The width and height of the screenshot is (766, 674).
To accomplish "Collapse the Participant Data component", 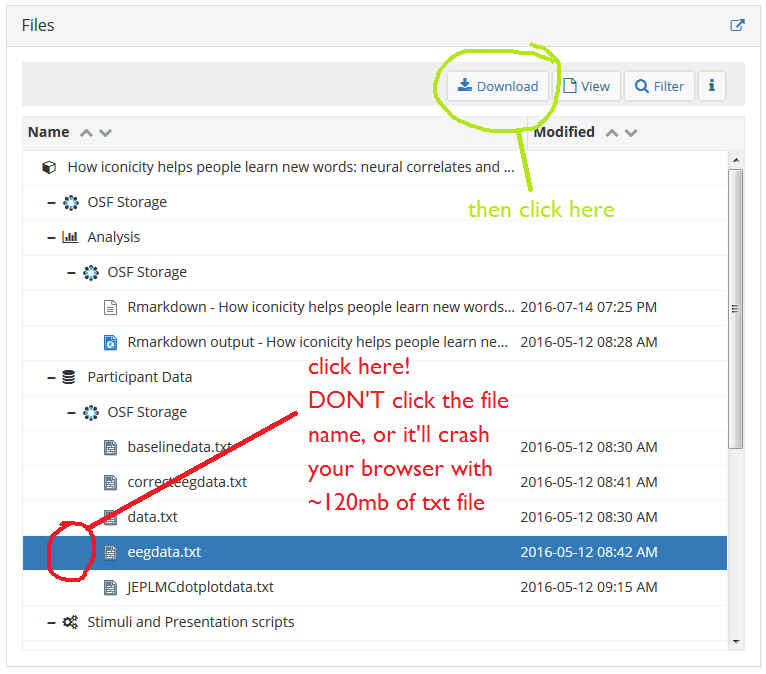I will pyautogui.click(x=51, y=377).
